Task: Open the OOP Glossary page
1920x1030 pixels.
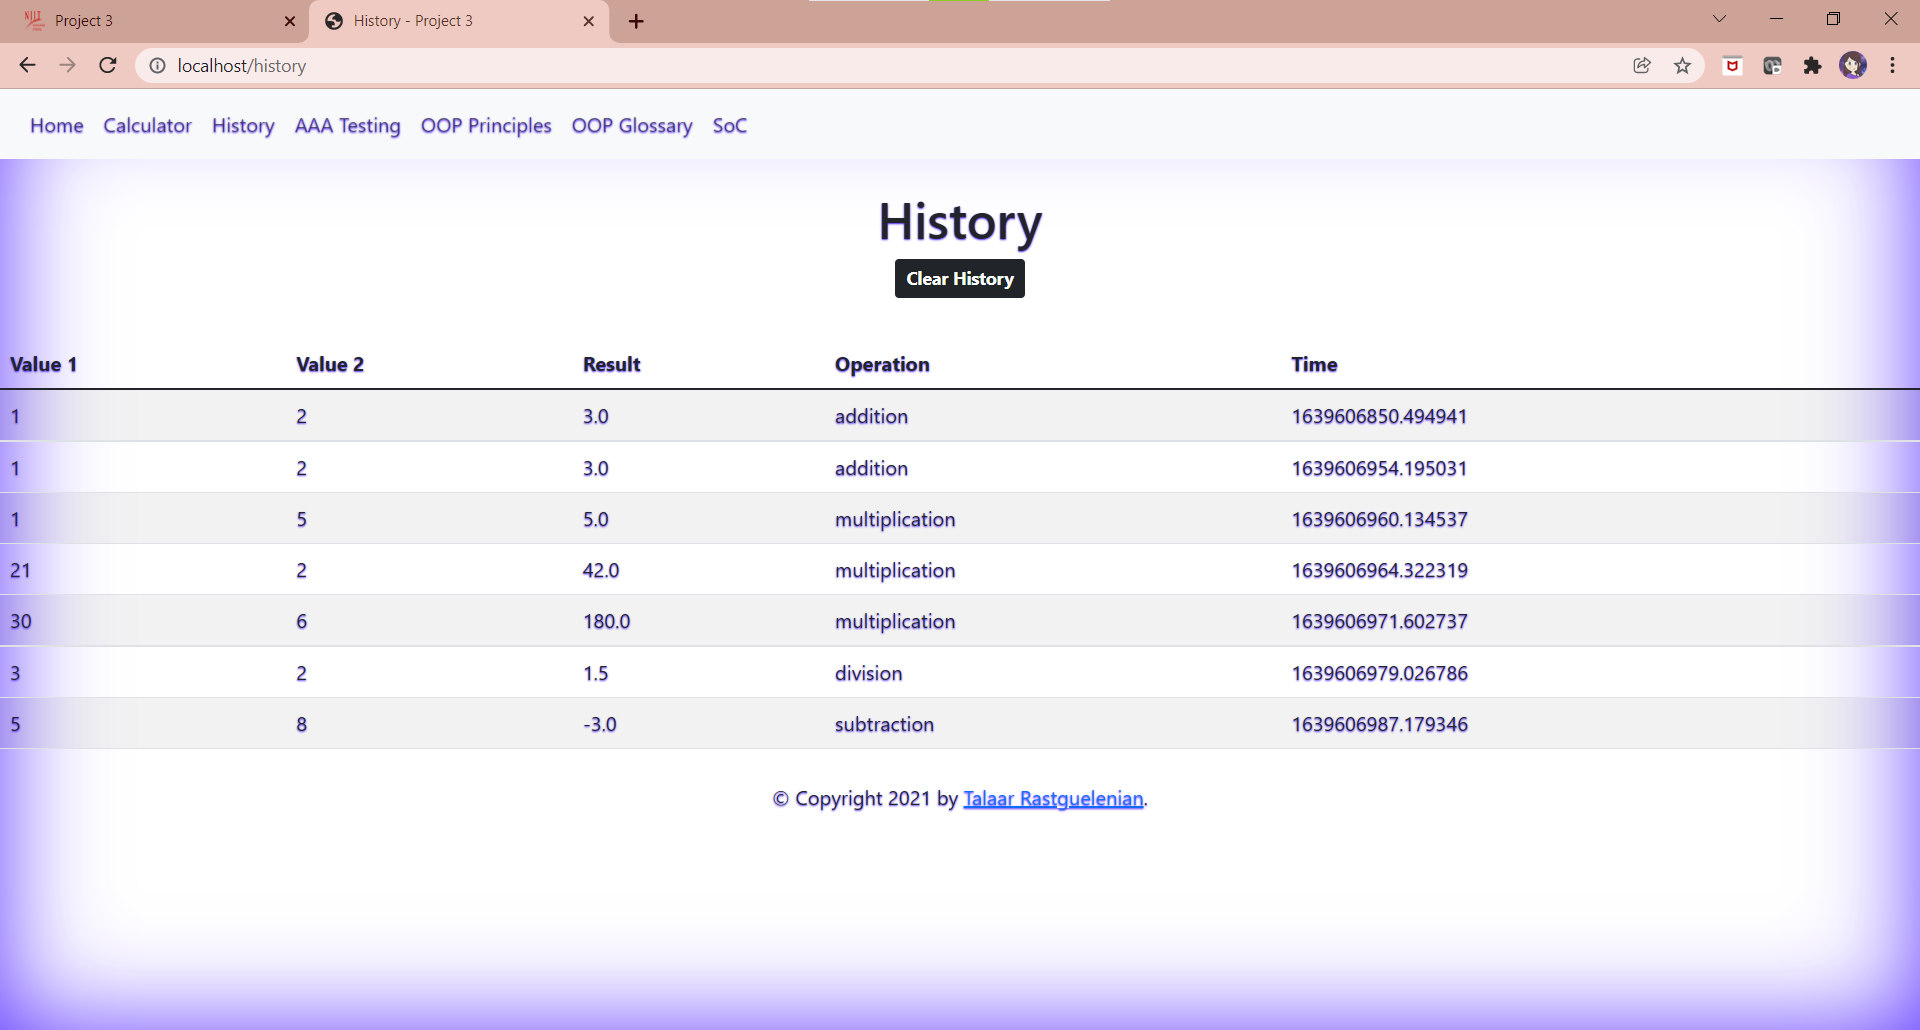Action: [x=631, y=125]
